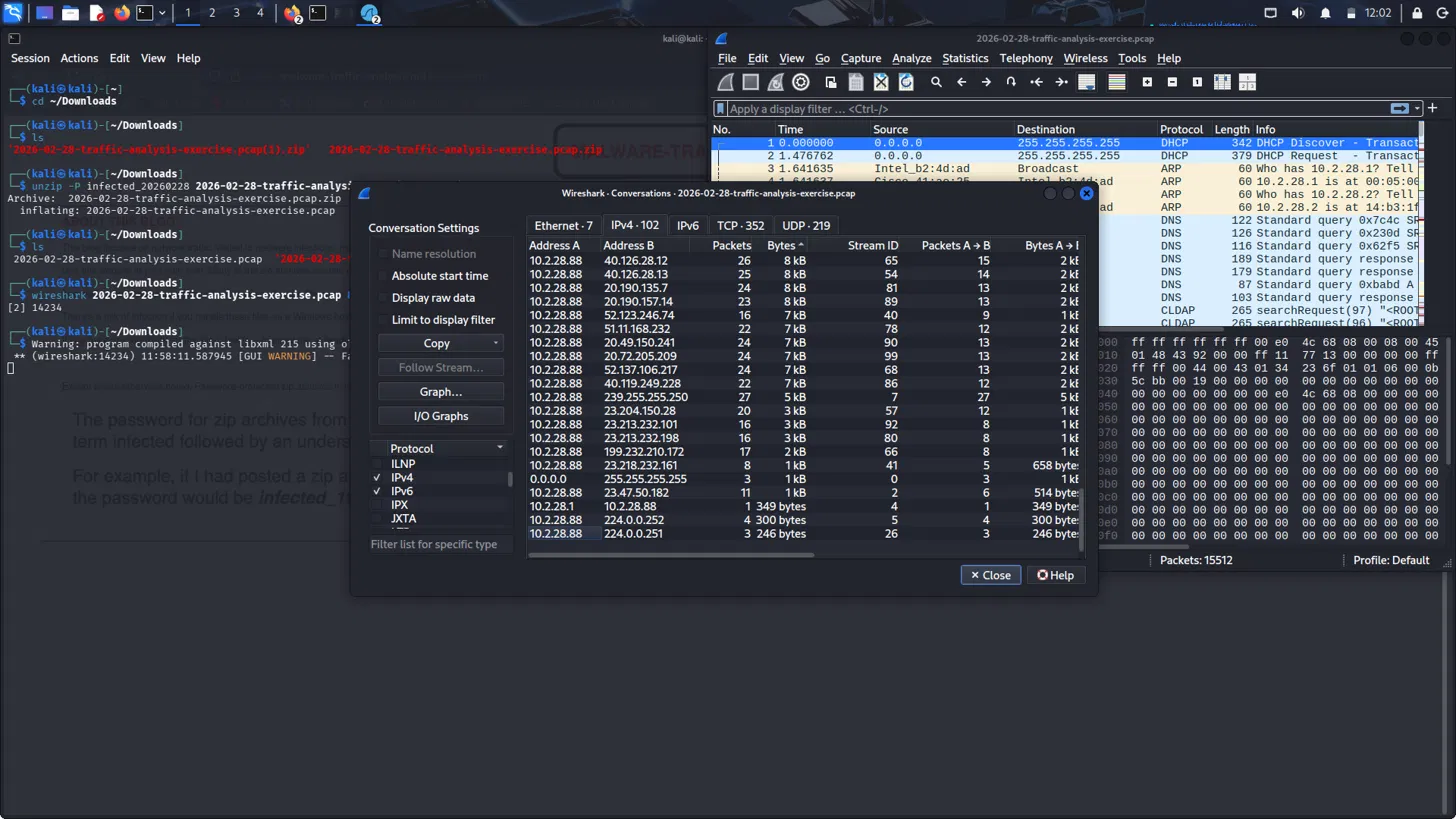1456x819 pixels.
Task: Go back to previous packet arrow
Action: click(x=961, y=82)
